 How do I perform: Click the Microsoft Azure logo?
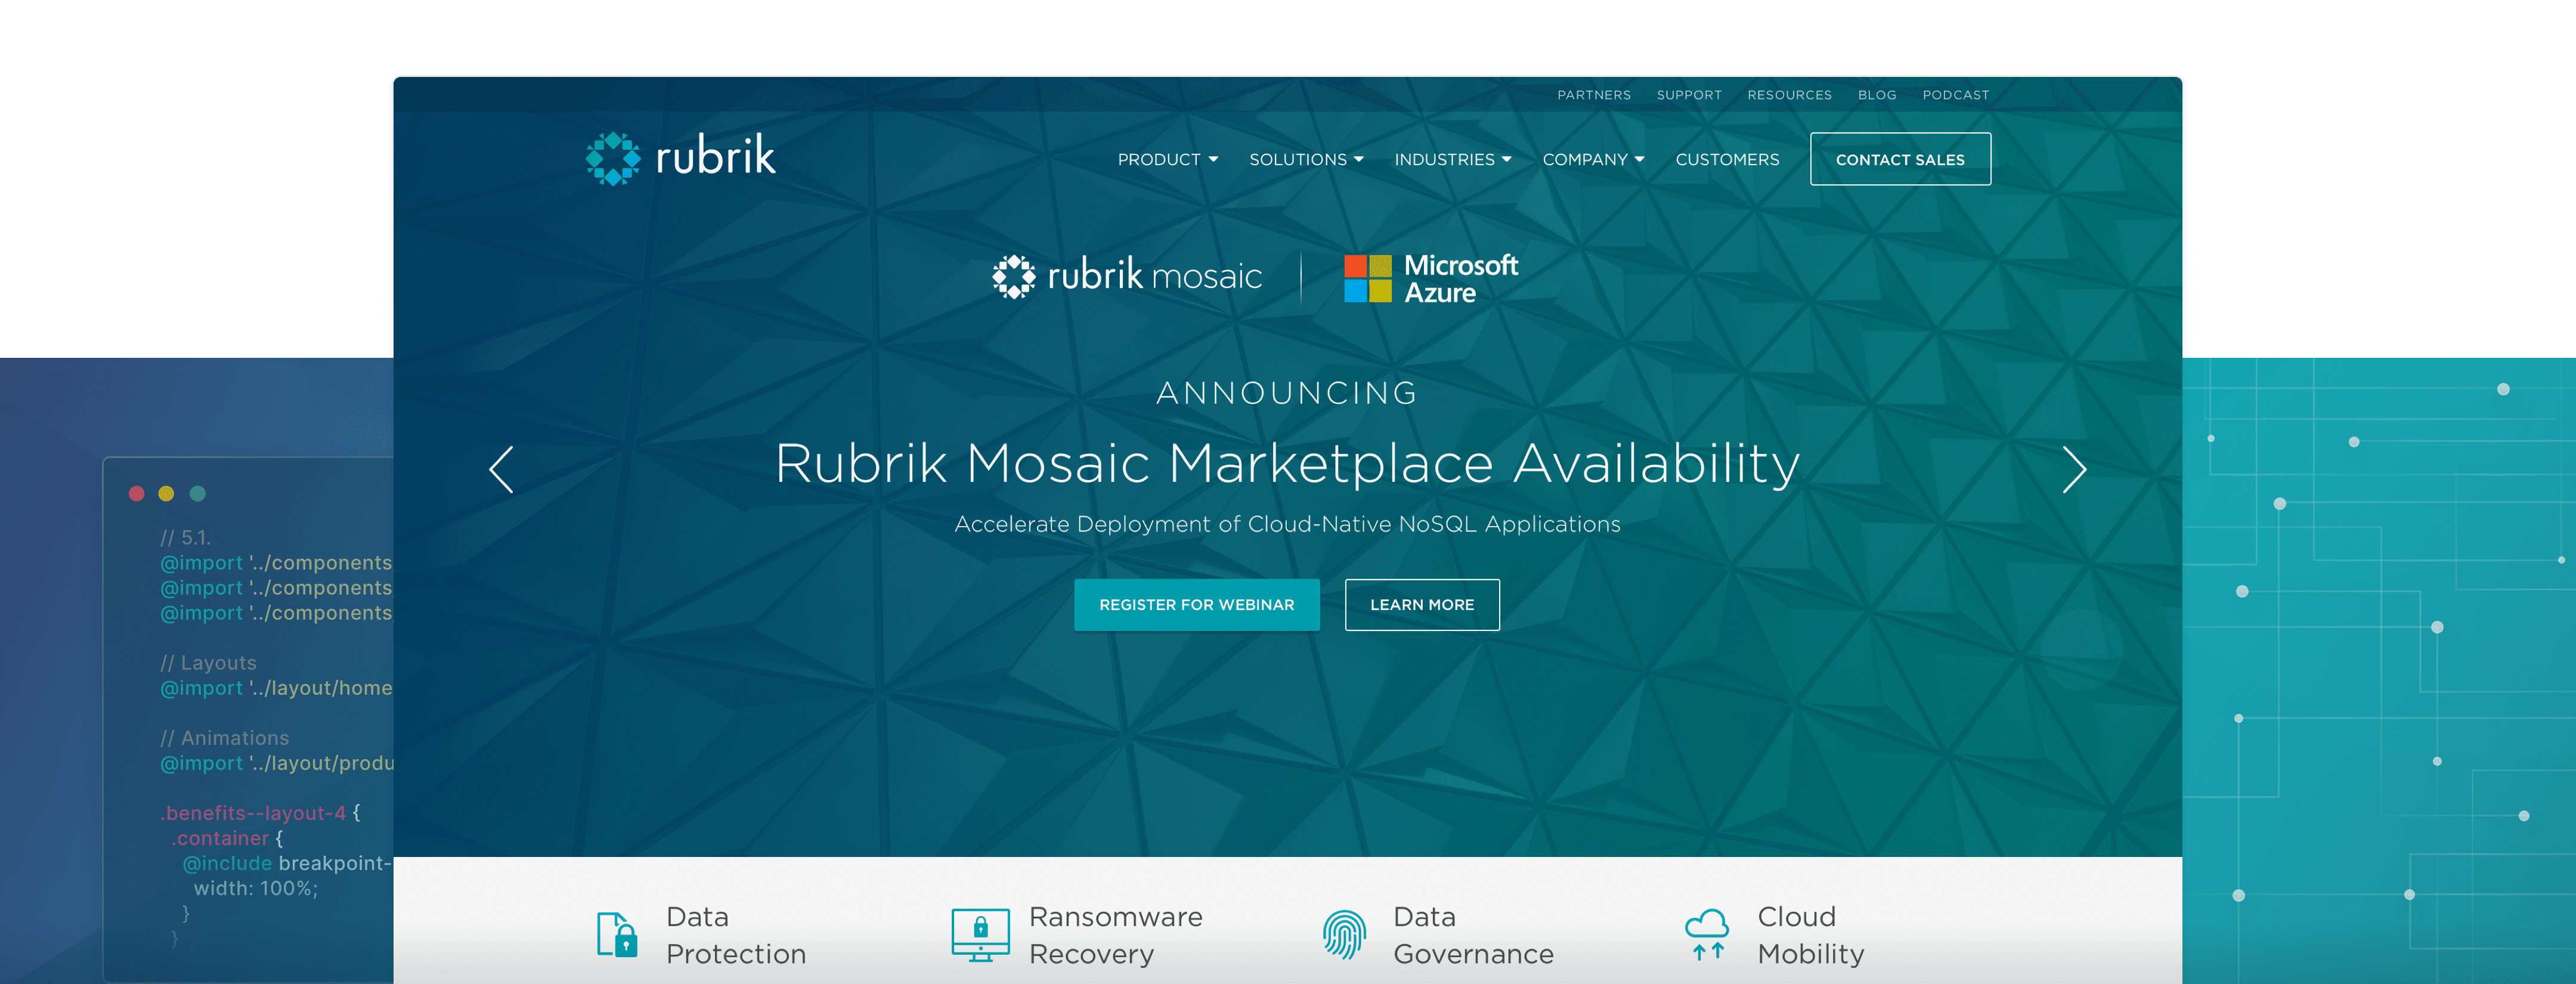[x=1431, y=278]
